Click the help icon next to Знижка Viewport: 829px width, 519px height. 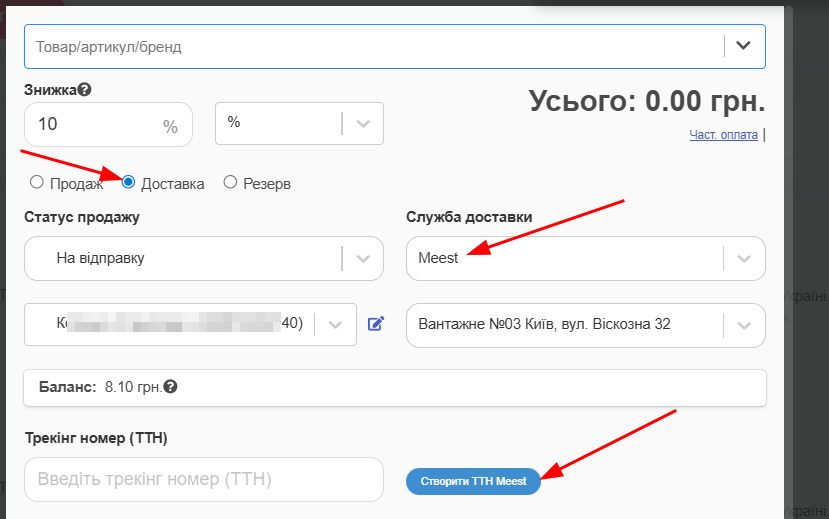[85, 90]
